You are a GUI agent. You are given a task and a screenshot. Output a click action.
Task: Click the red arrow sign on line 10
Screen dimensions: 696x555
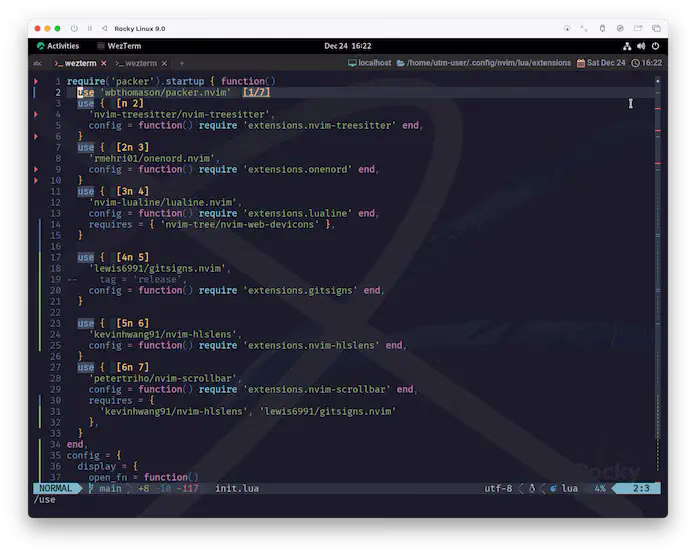point(36,180)
